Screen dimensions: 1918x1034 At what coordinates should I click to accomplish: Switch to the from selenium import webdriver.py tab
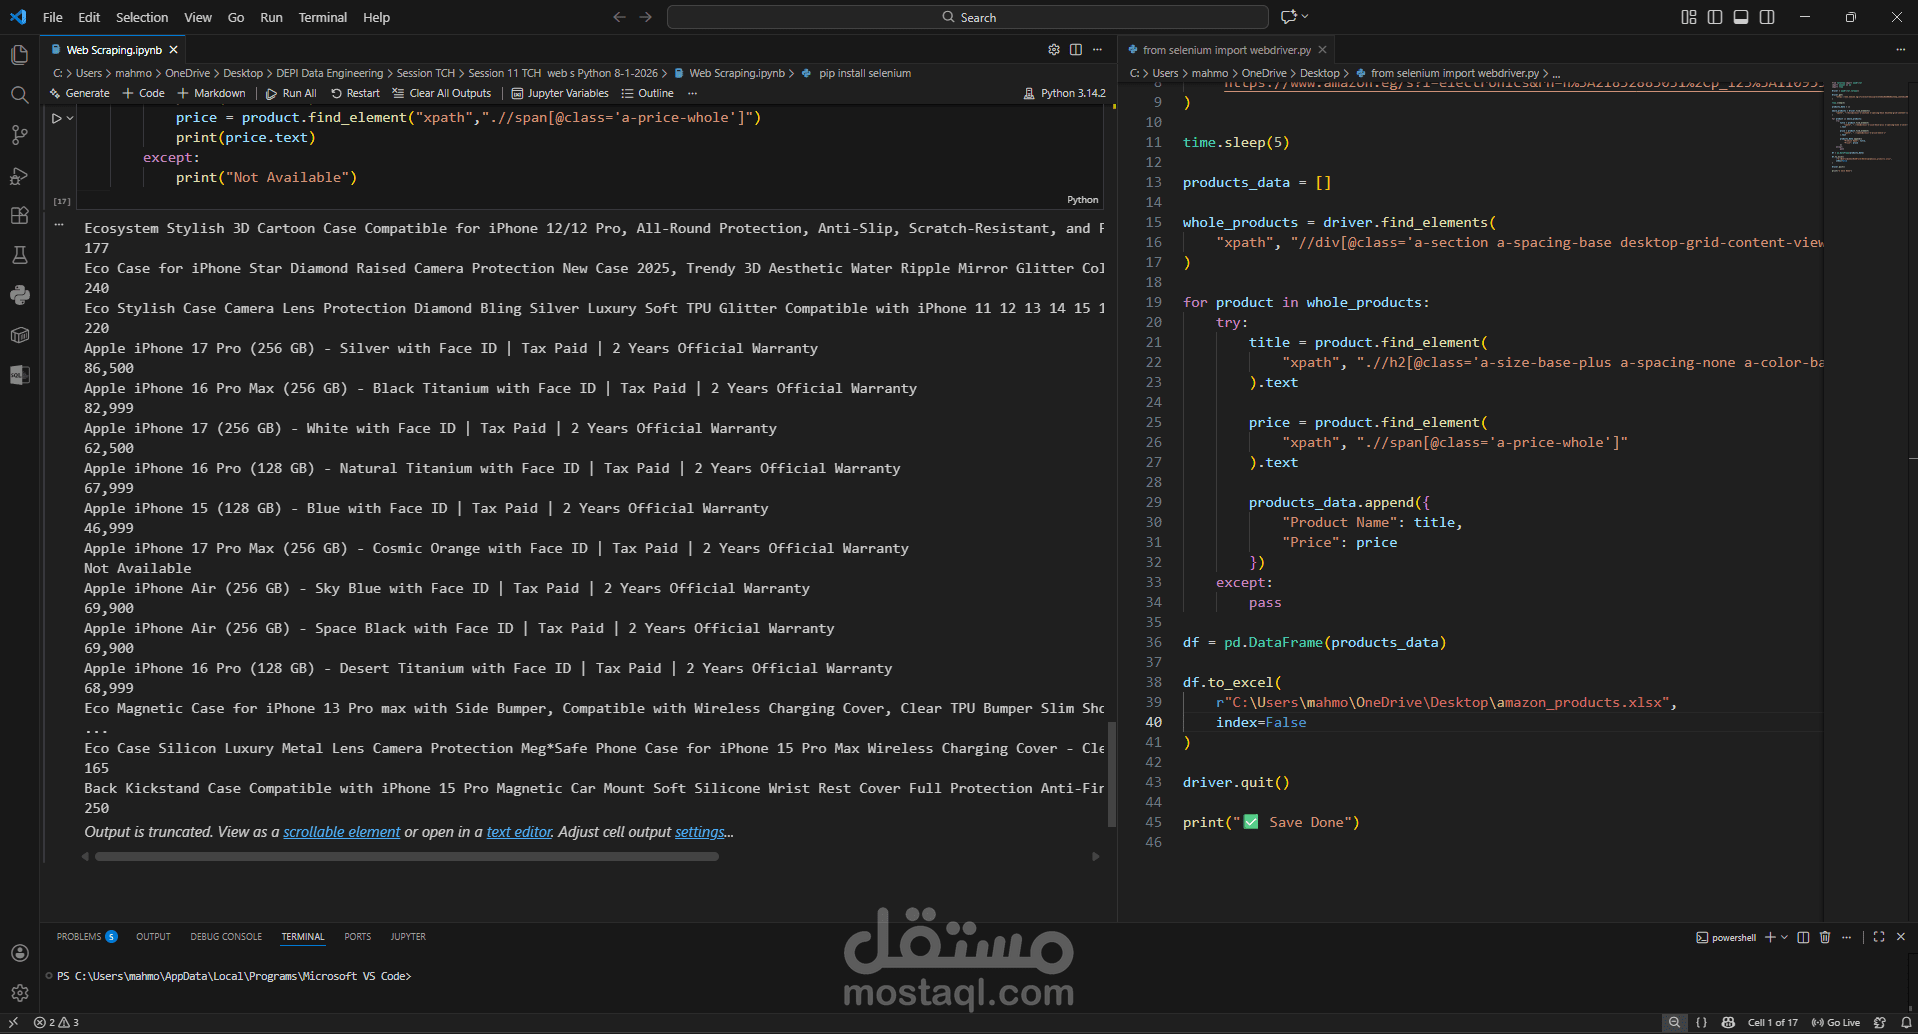click(x=1227, y=50)
